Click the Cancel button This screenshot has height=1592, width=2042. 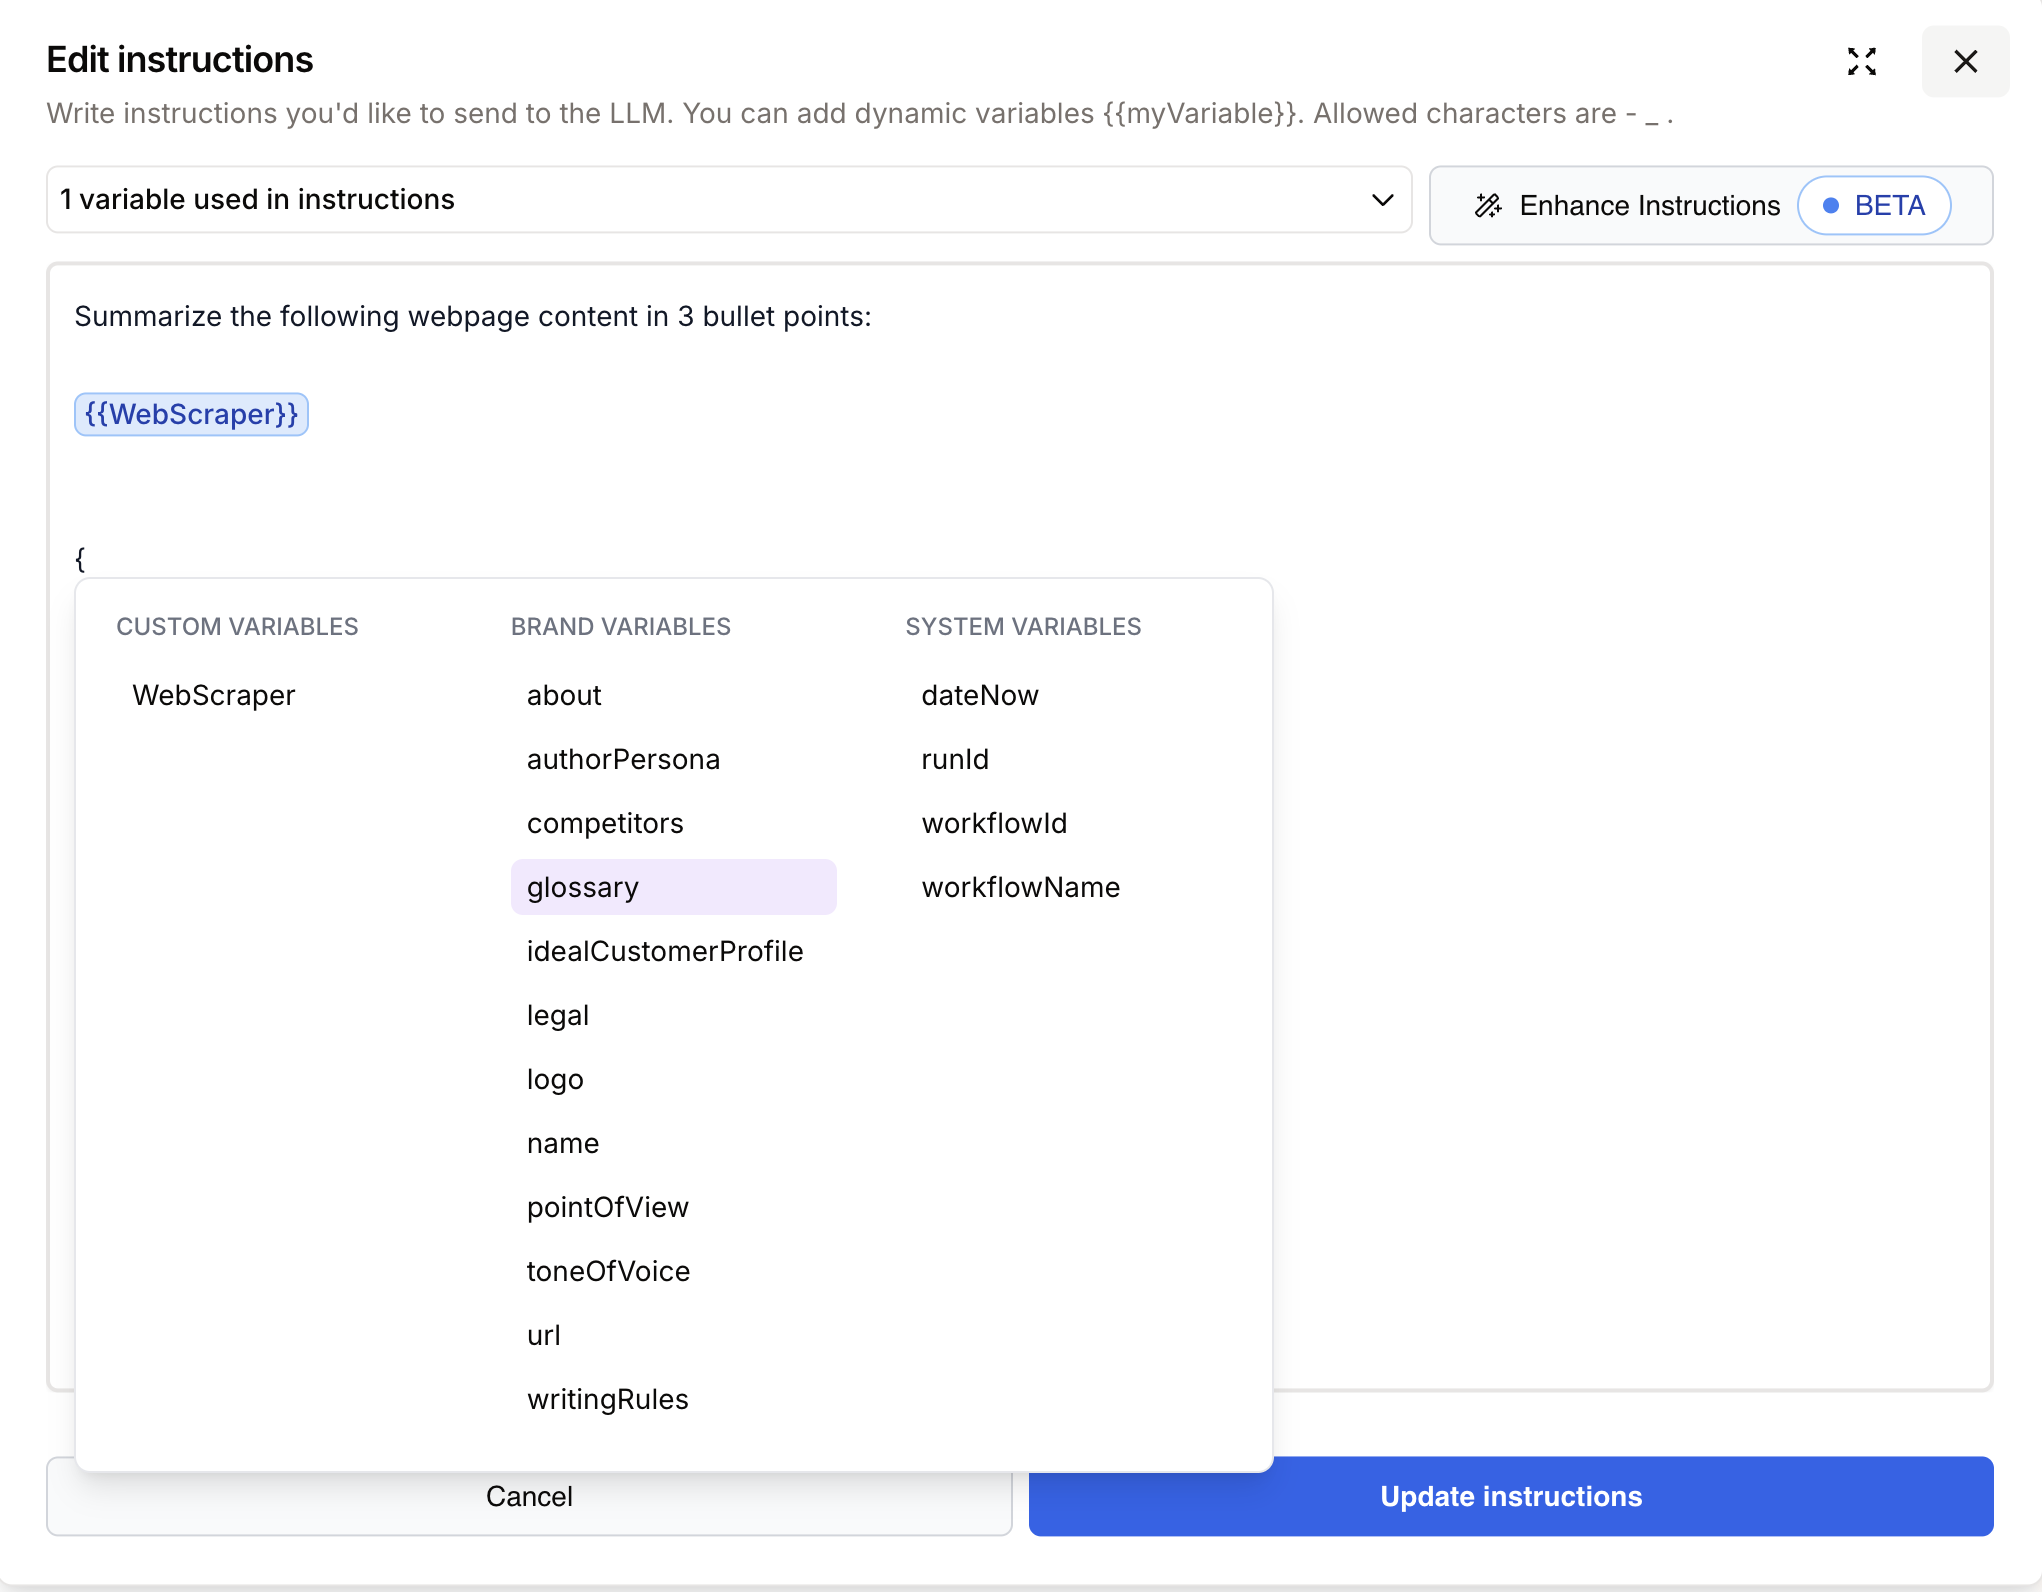(529, 1496)
